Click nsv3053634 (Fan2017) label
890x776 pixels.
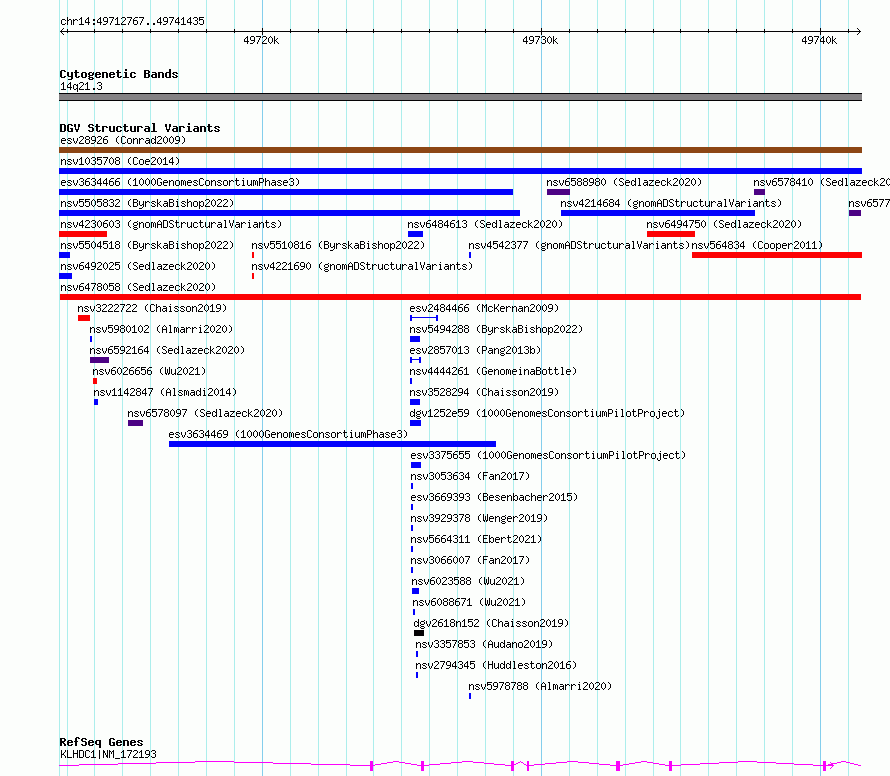pos(470,476)
